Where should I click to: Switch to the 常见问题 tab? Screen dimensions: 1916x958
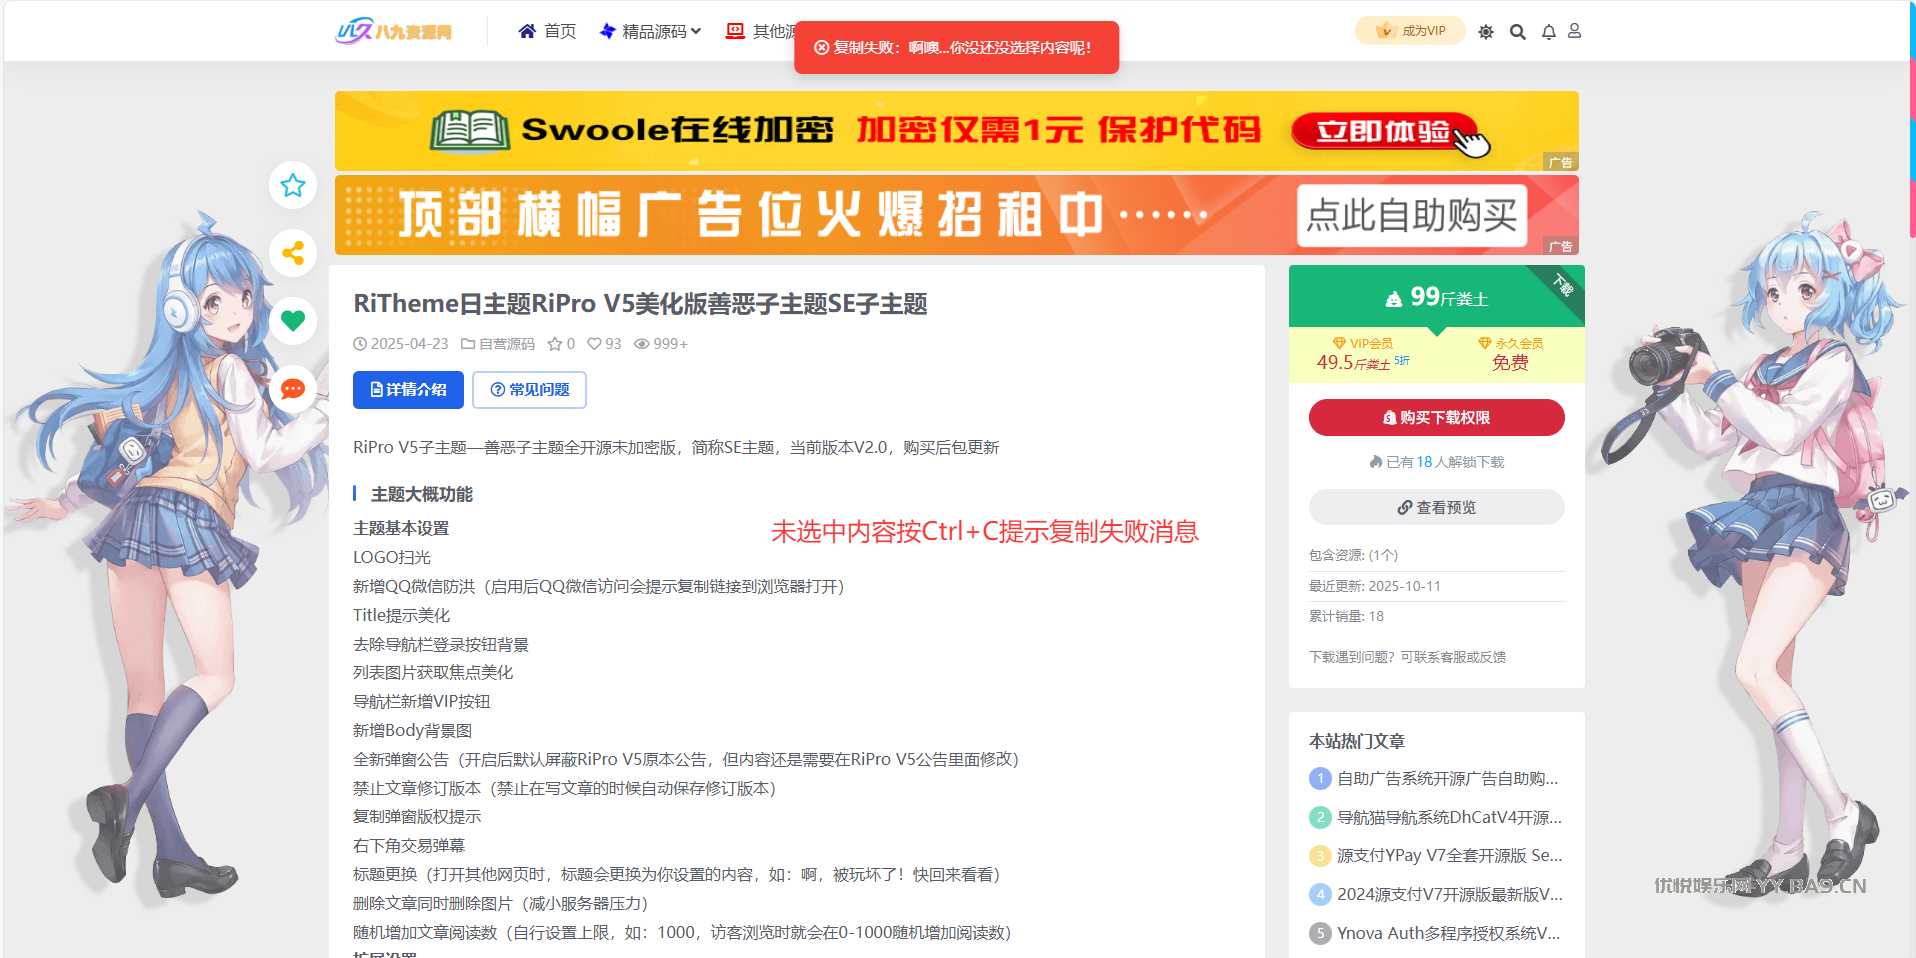pyautogui.click(x=529, y=390)
